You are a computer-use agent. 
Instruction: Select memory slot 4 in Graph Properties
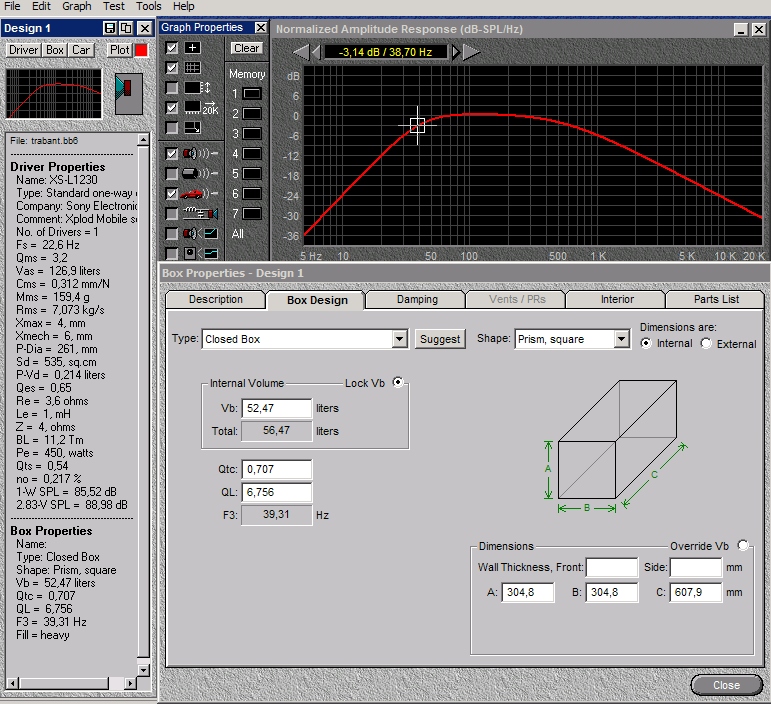click(x=251, y=154)
